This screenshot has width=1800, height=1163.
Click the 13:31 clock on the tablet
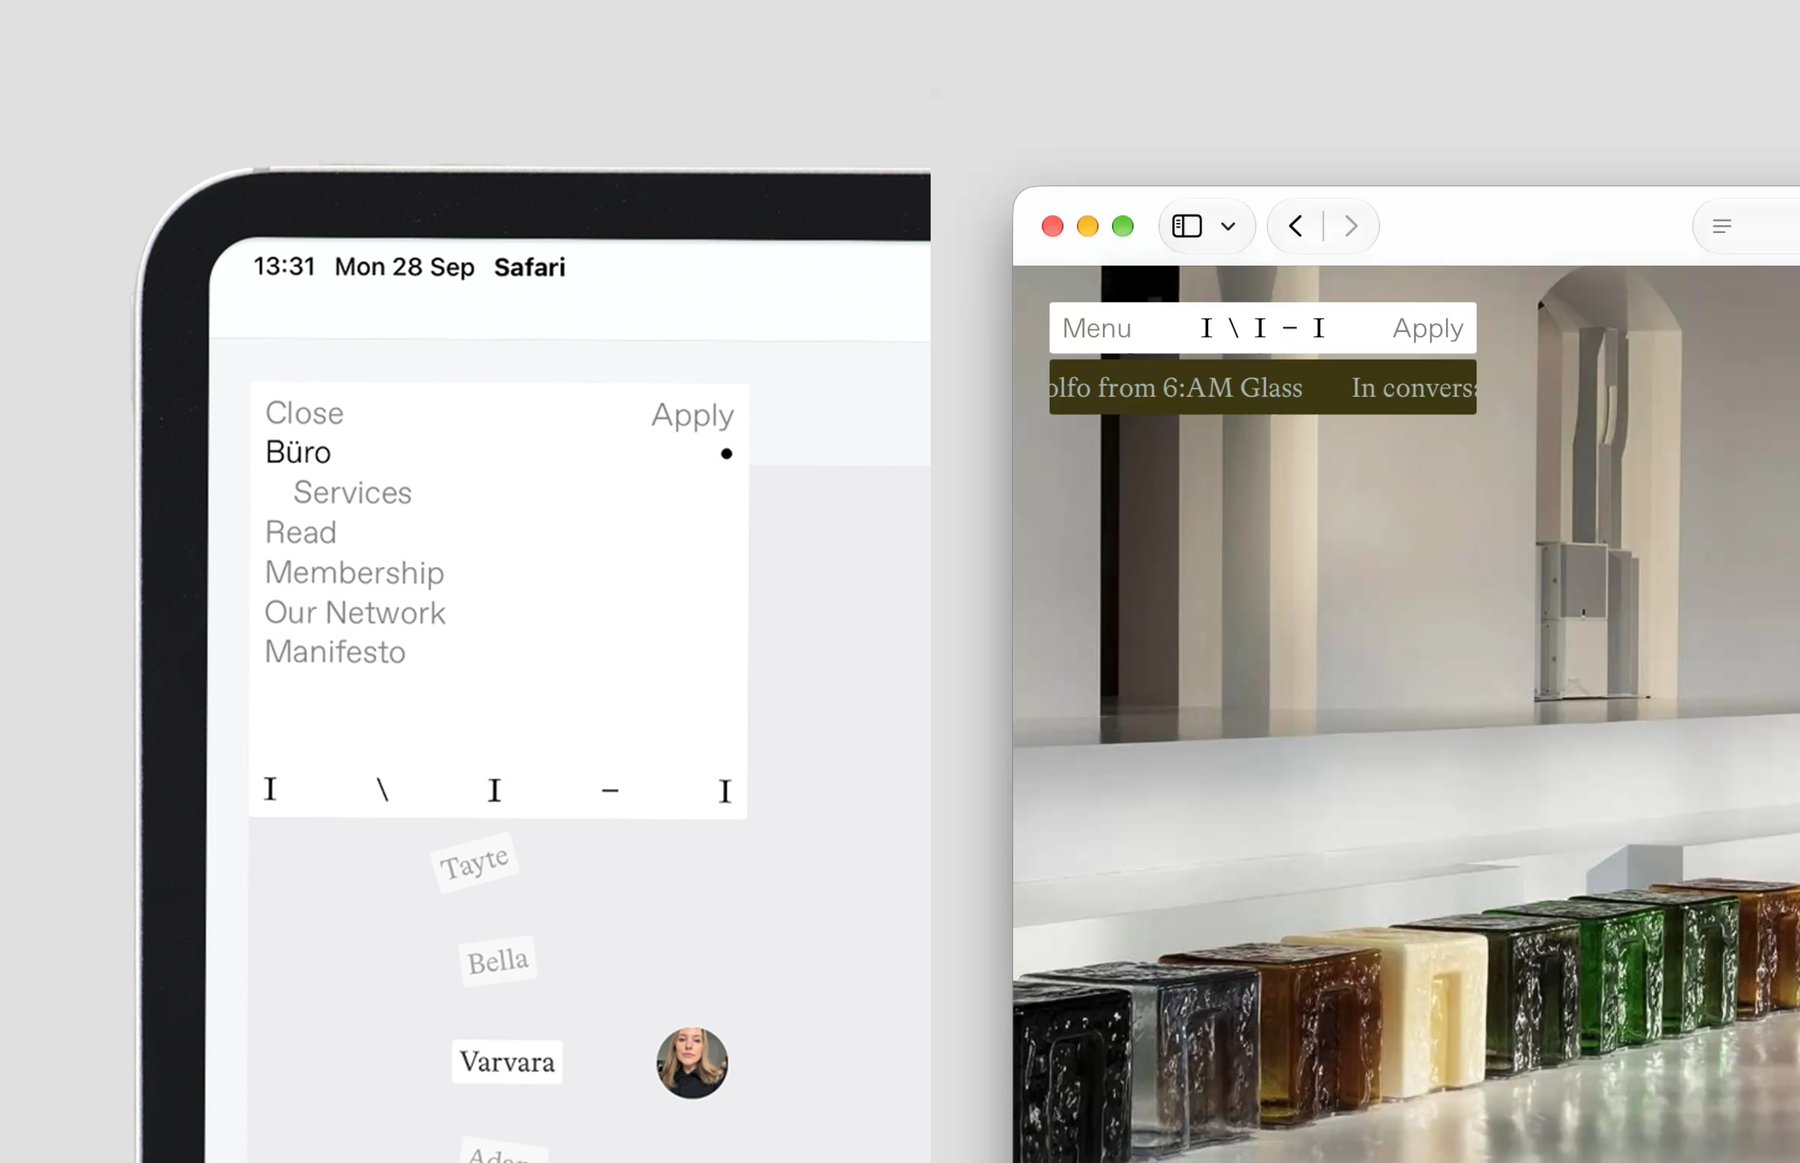[x=284, y=266]
